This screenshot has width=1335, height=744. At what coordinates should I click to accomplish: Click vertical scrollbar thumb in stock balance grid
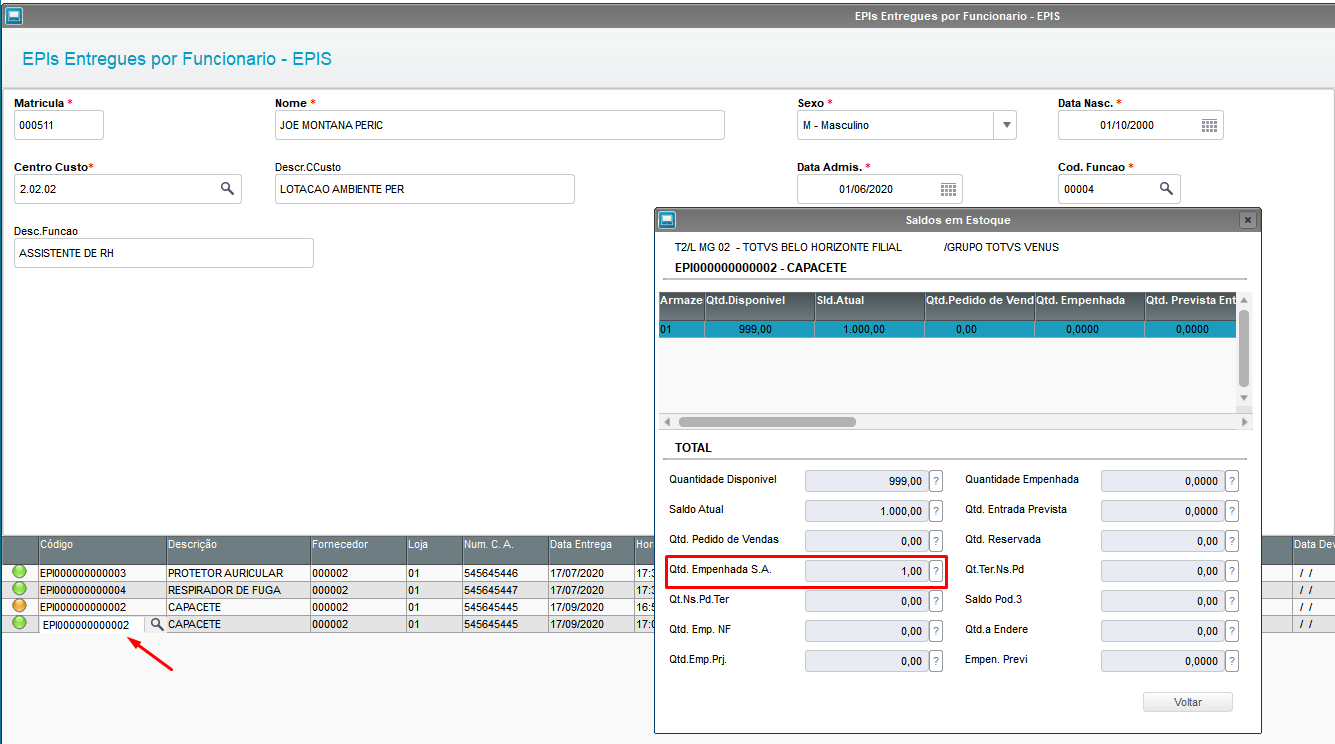[x=1244, y=347]
